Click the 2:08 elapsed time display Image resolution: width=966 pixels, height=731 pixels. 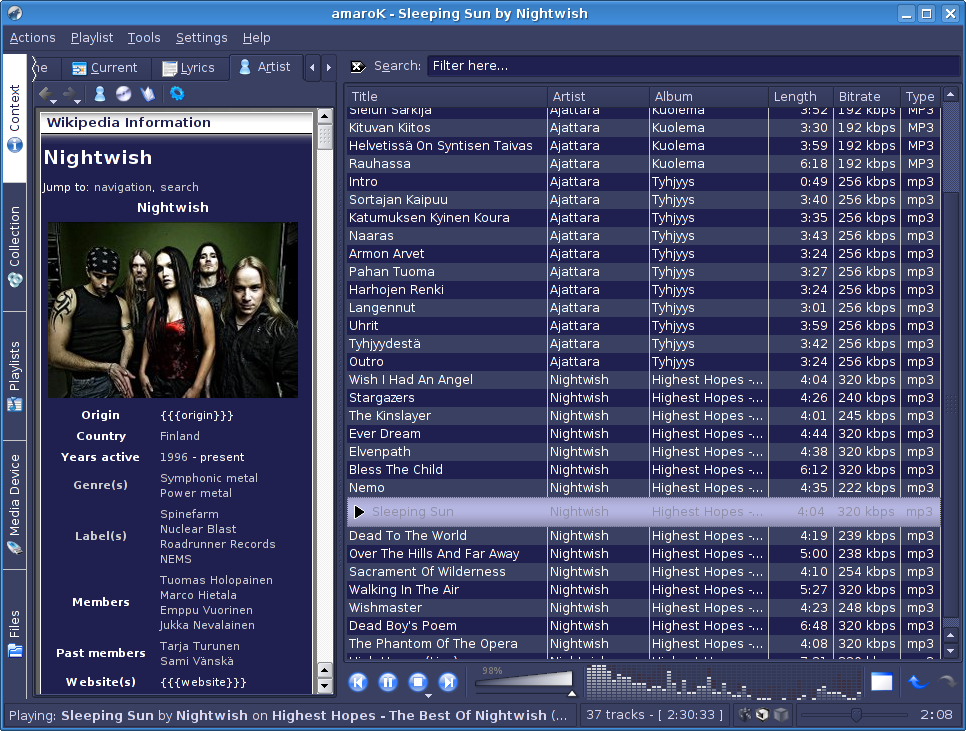click(936, 715)
